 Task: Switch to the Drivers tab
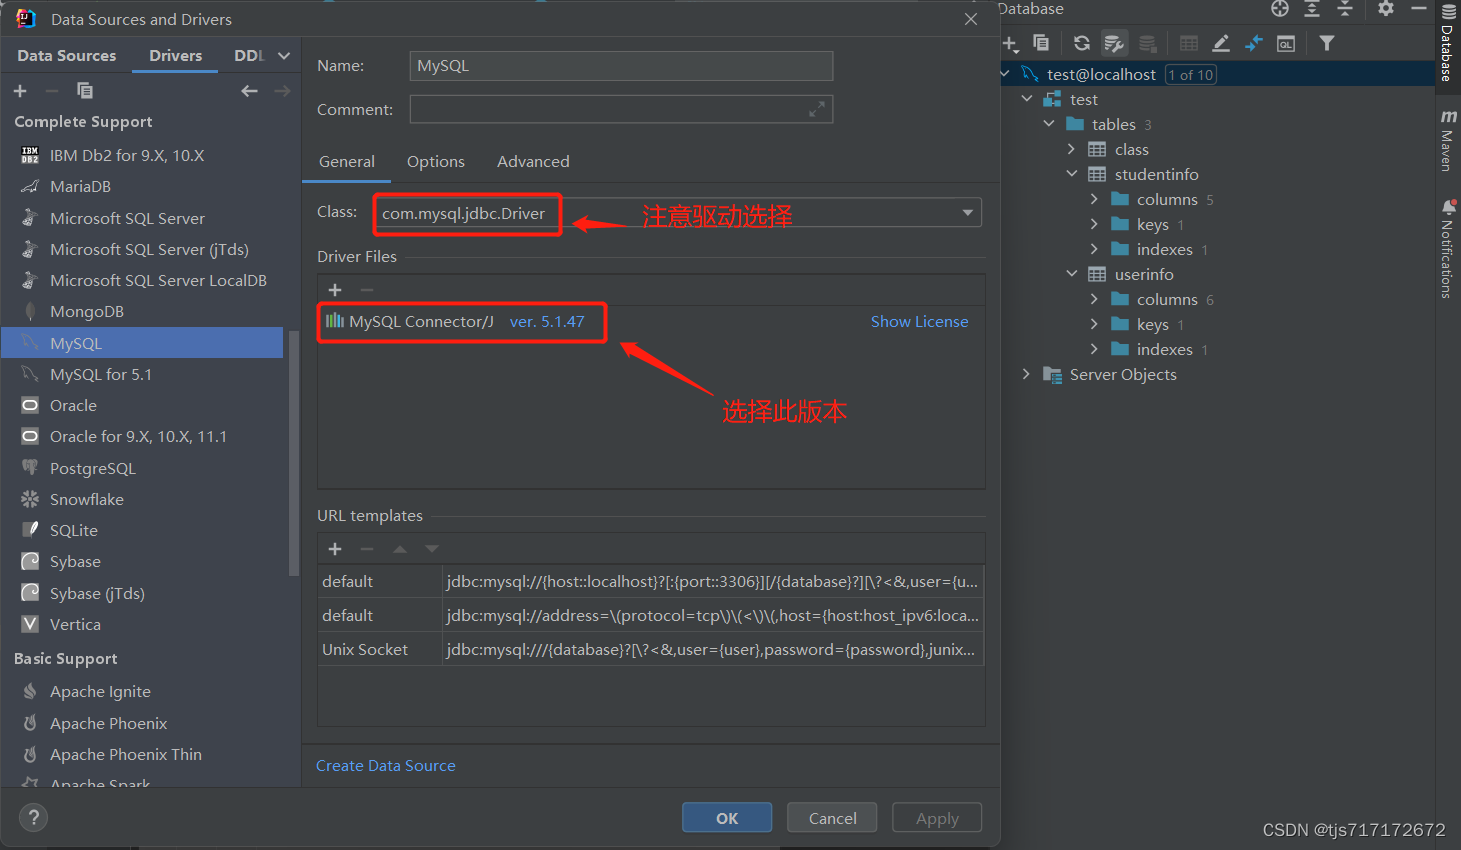(x=175, y=56)
